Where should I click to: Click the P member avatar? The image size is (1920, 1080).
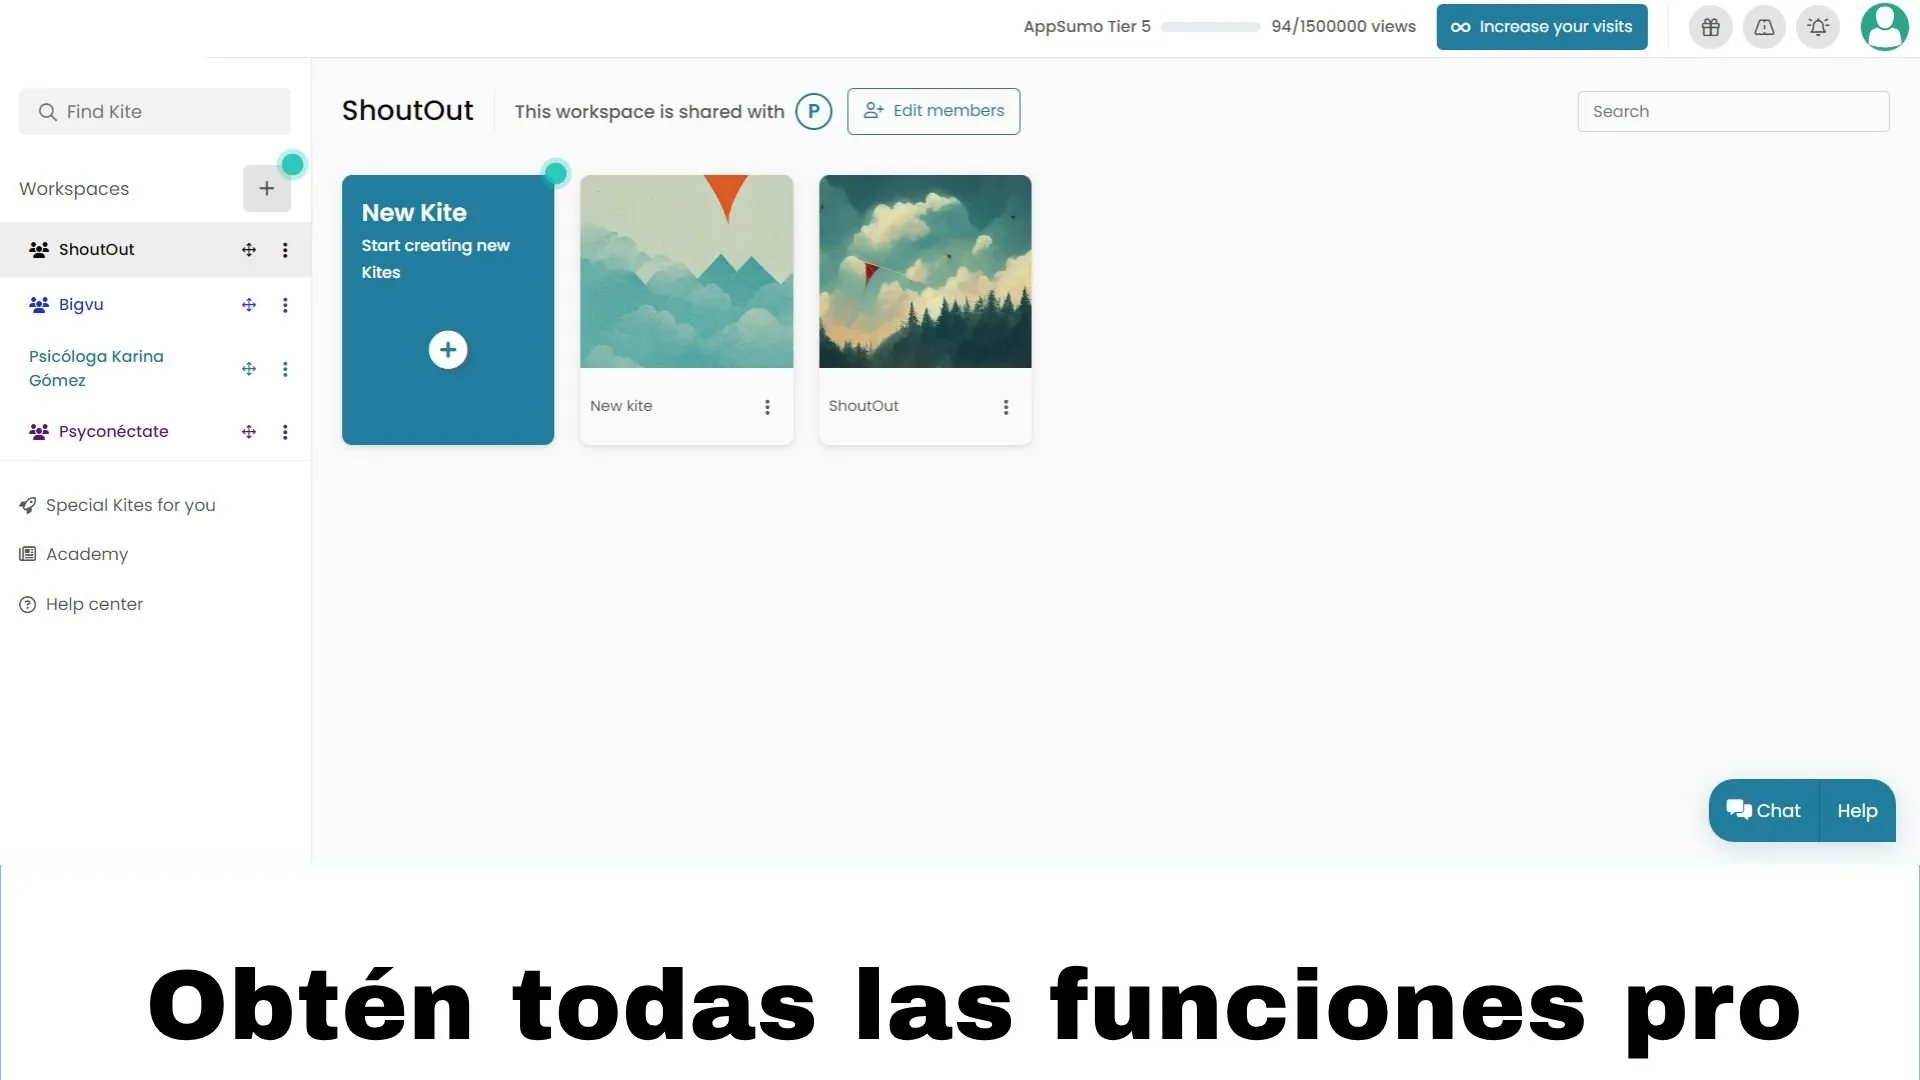click(x=814, y=111)
